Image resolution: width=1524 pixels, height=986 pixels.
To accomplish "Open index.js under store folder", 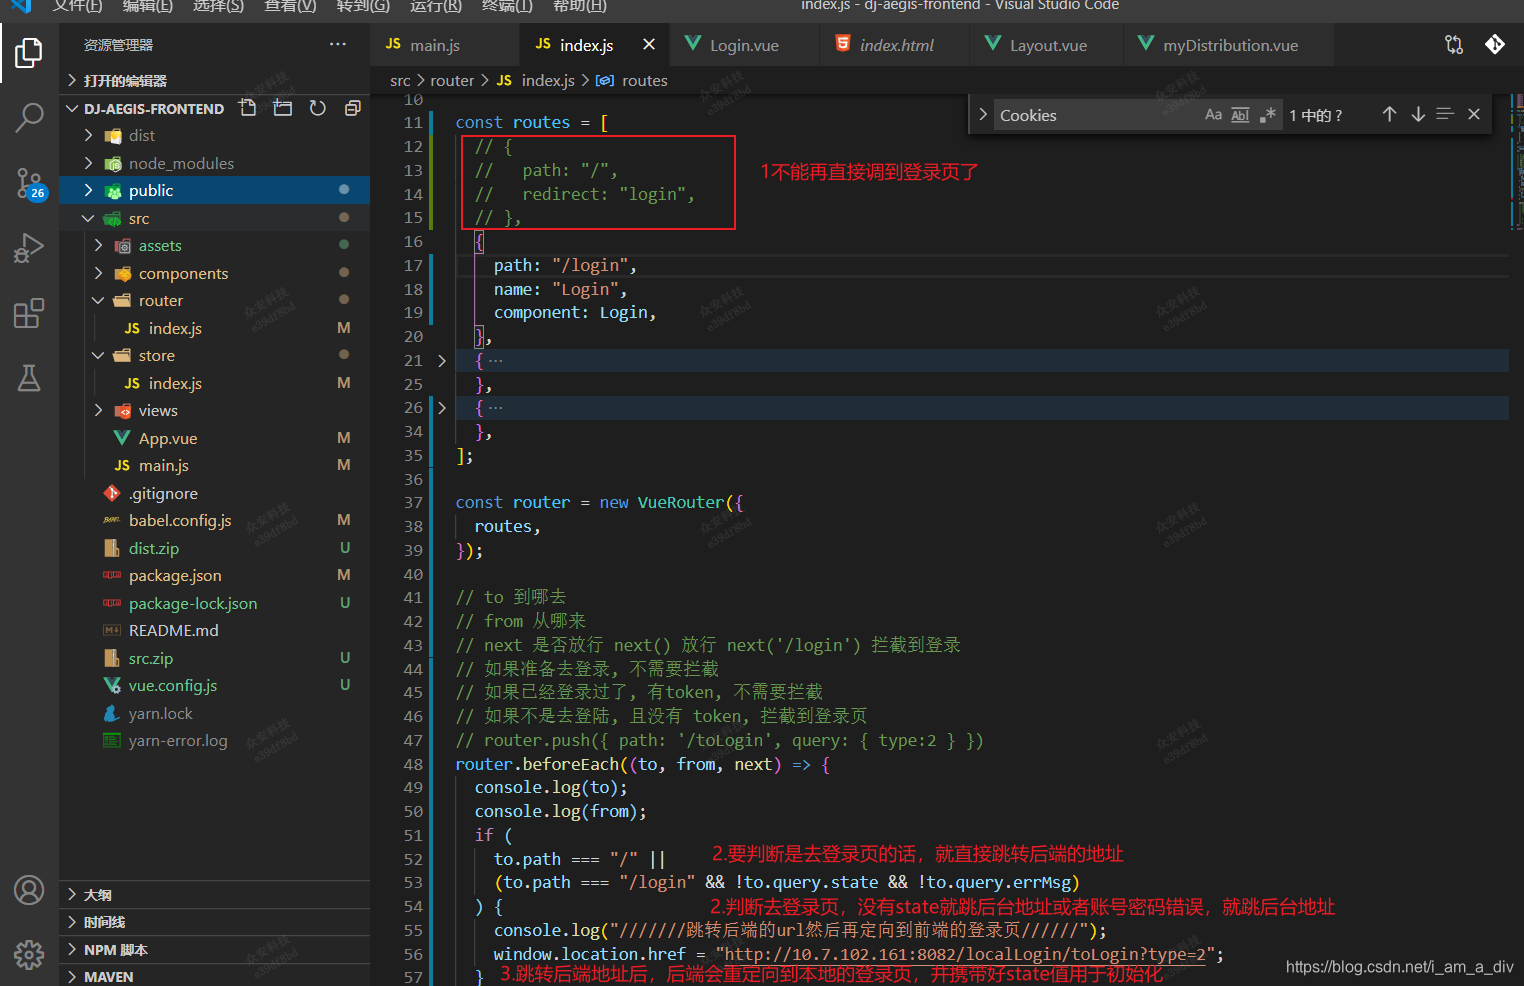I will 215,383.
